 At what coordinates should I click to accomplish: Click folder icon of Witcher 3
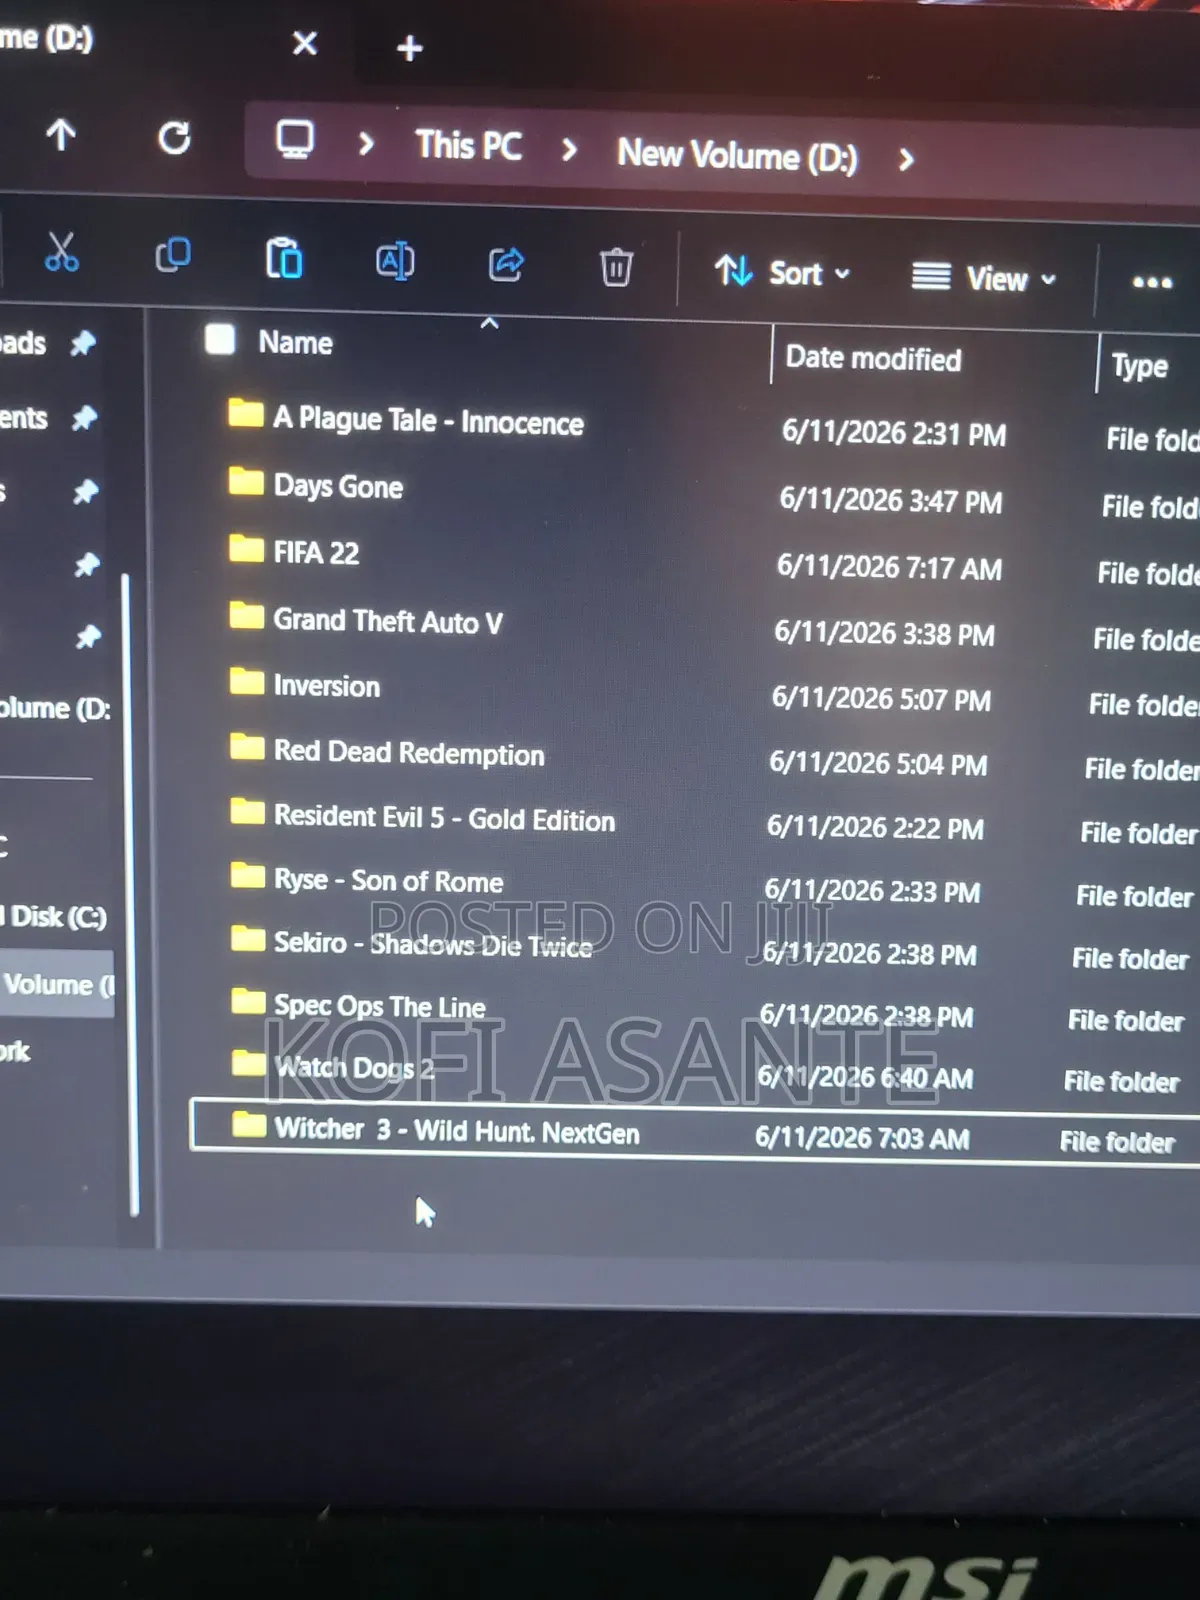[x=248, y=1126]
